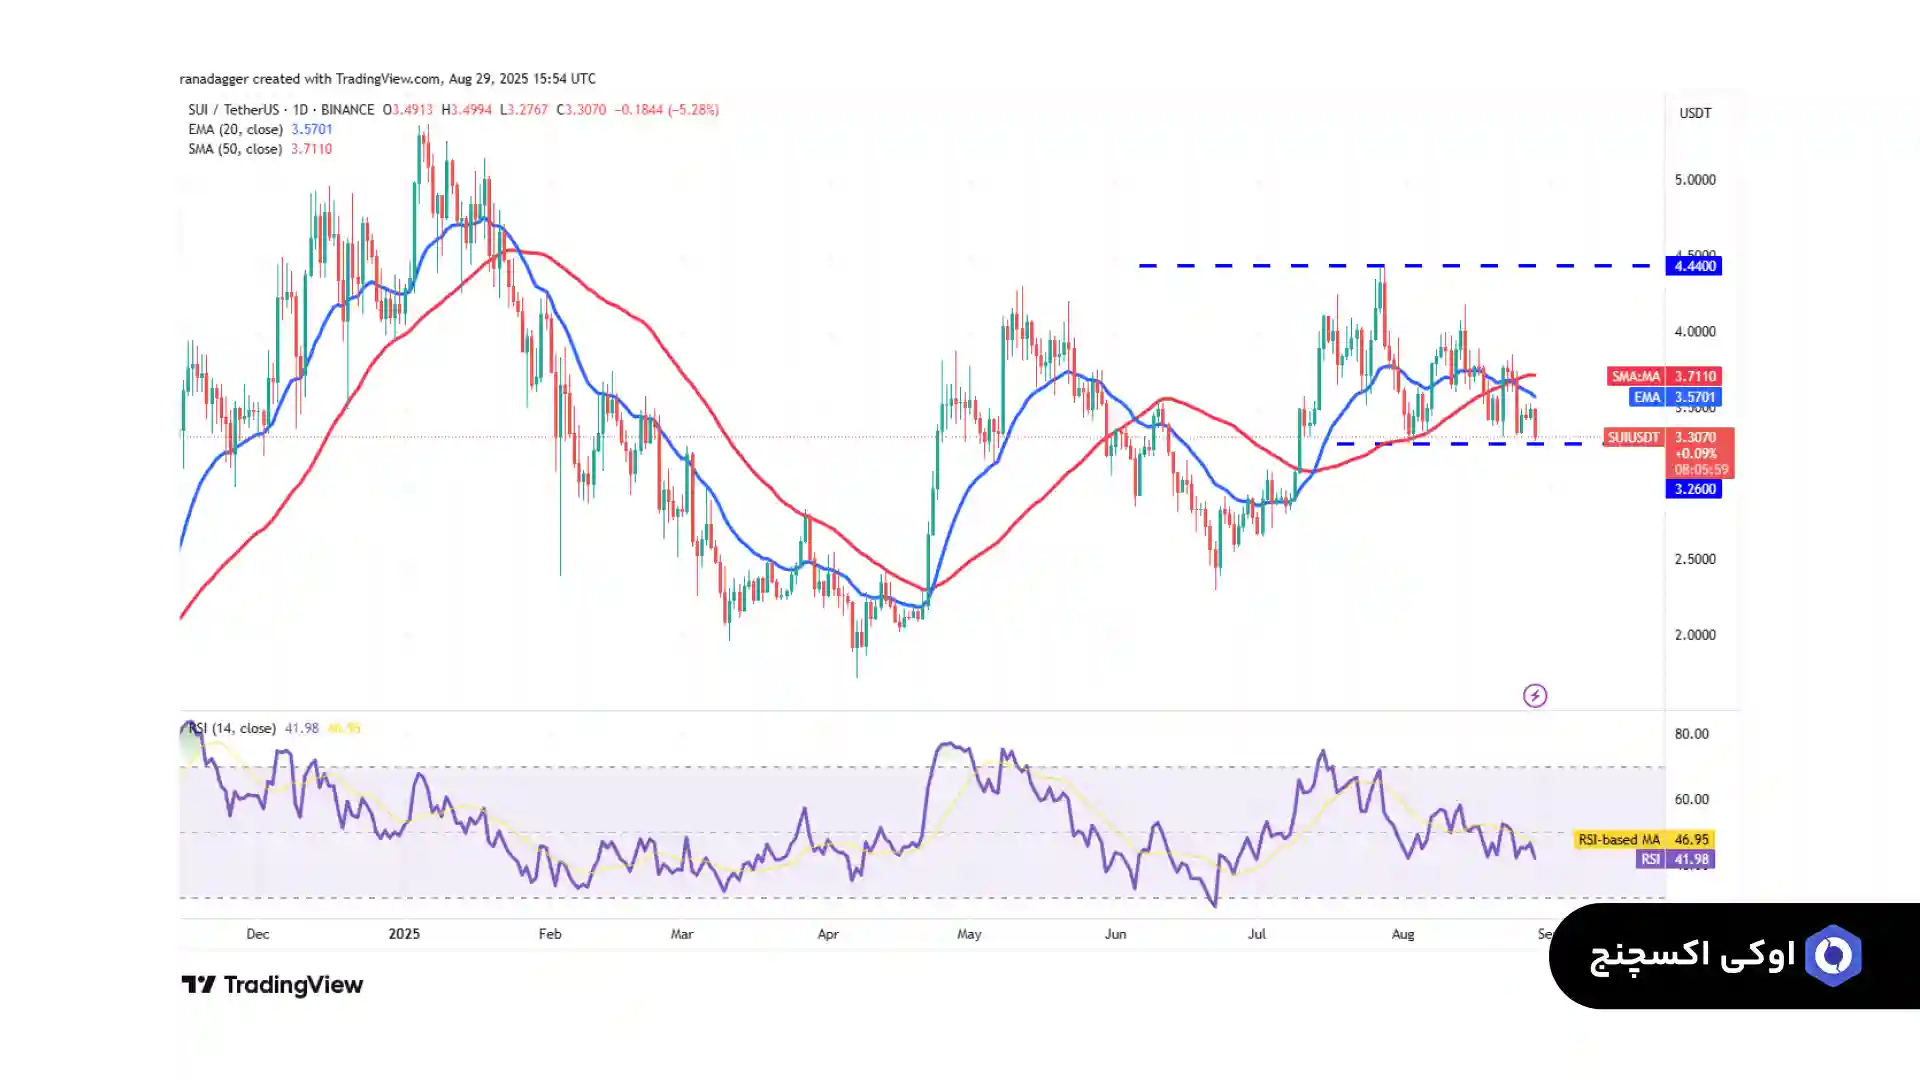Screen dimensions: 1920x1080
Task: Click the May label on the time axis
Action: click(969, 934)
